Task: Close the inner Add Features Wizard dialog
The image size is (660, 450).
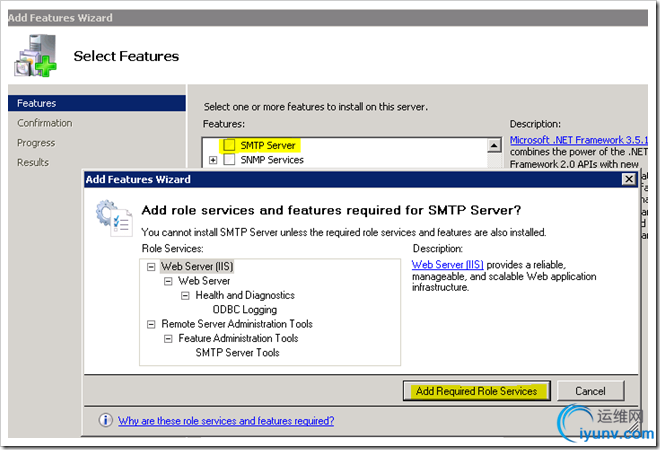Action: tap(628, 179)
